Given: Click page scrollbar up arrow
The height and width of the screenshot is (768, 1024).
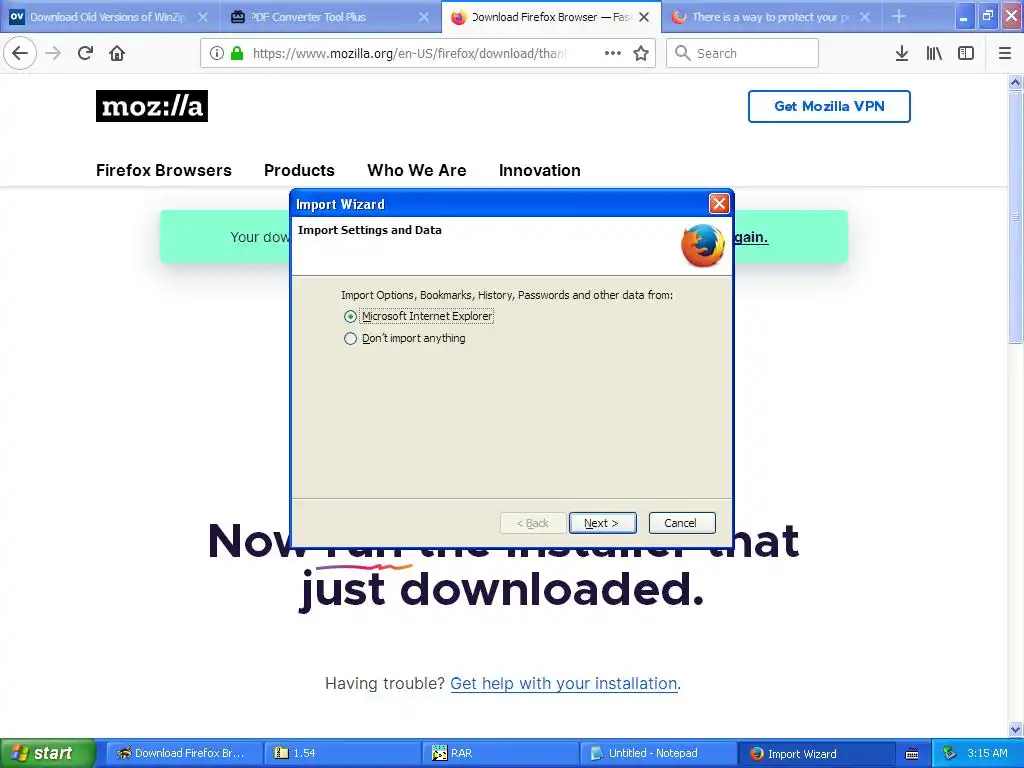Looking at the screenshot, I should (x=1016, y=82).
